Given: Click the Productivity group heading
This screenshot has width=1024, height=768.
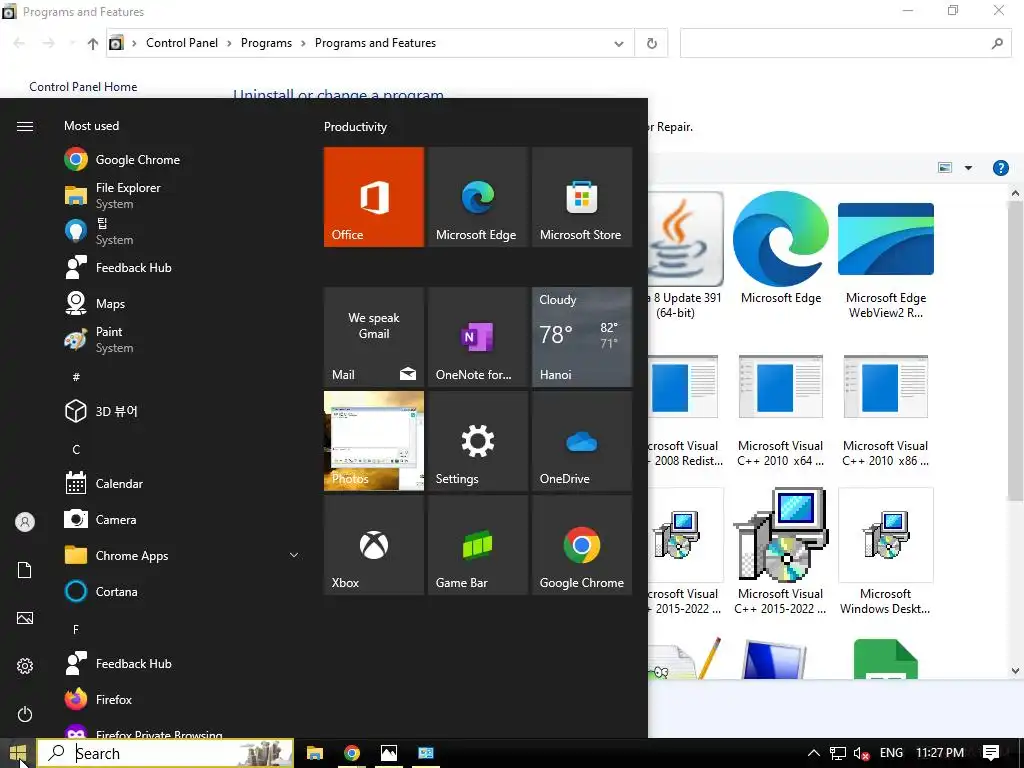Looking at the screenshot, I should [x=355, y=127].
